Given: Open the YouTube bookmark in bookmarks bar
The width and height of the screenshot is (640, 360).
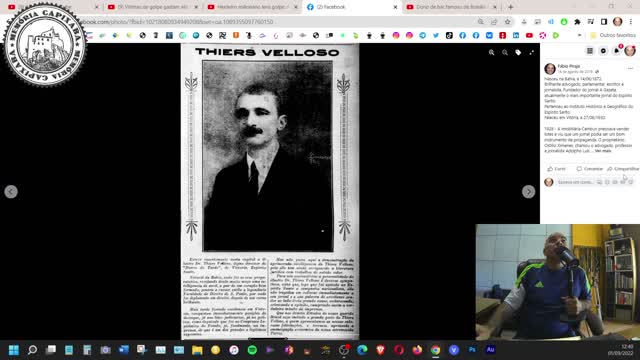Looking at the screenshot, I should point(529,36).
